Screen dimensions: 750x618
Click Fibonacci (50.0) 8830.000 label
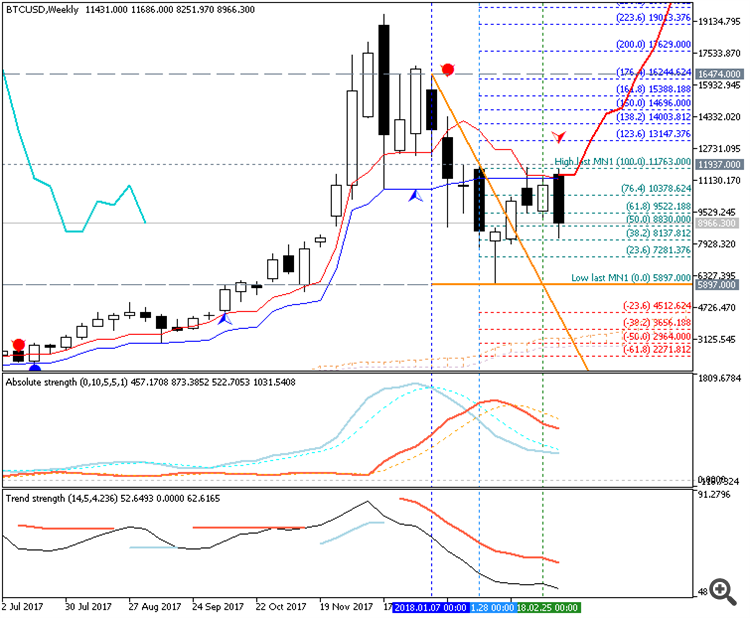tap(658, 219)
